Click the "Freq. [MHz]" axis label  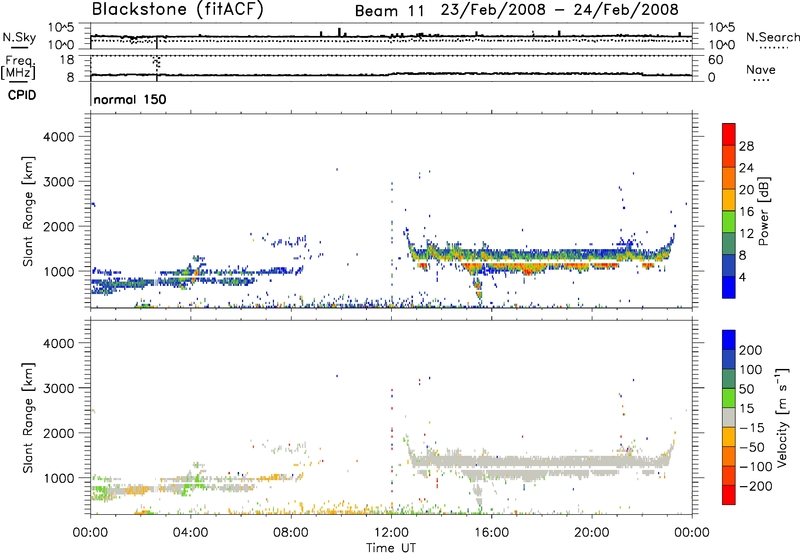pyautogui.click(x=18, y=67)
